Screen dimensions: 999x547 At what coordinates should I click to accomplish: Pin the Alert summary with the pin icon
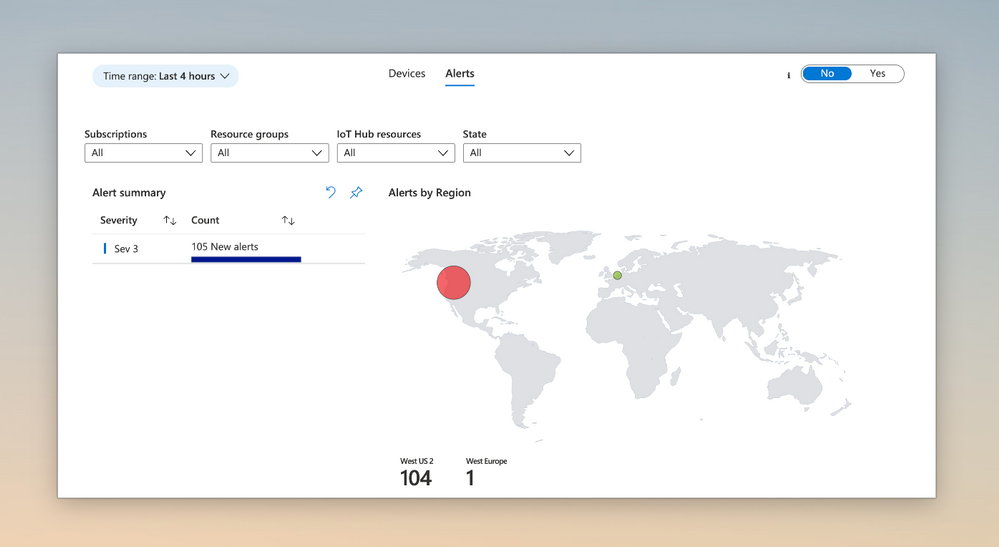(x=356, y=192)
